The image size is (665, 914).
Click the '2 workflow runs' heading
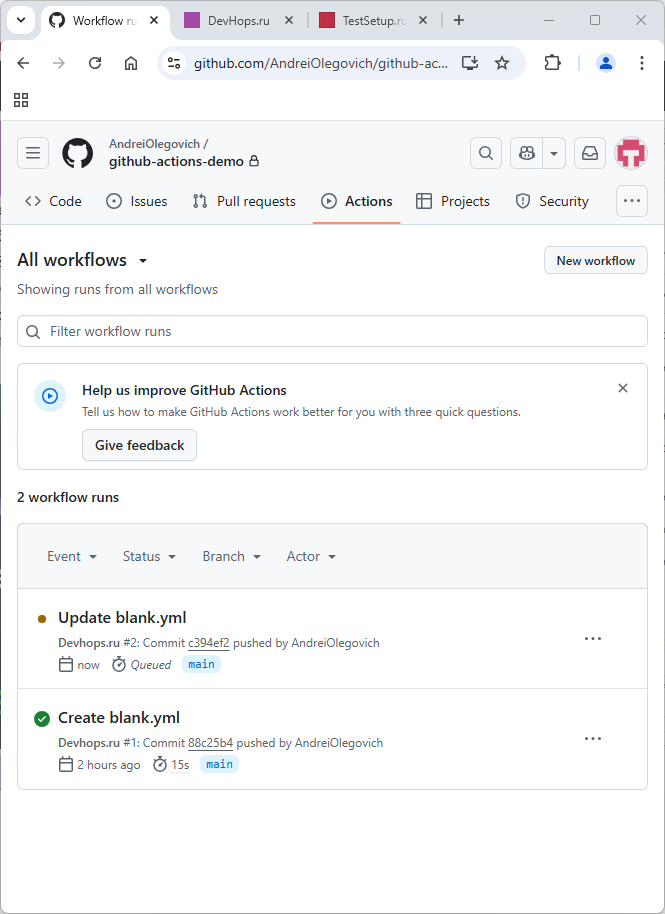pos(68,497)
